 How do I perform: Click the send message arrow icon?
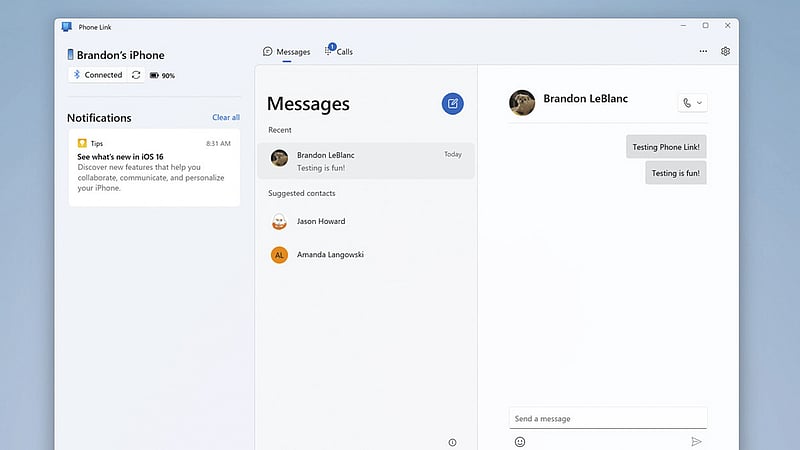696,441
